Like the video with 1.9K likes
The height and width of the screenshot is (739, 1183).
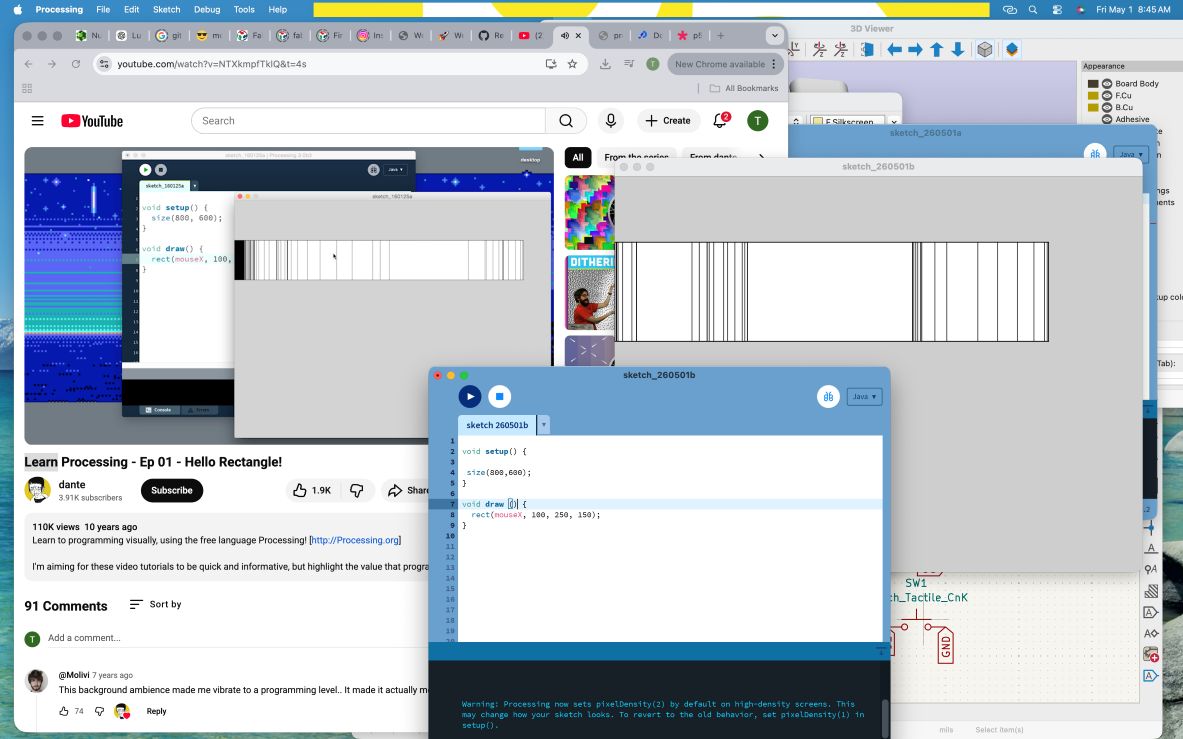pyautogui.click(x=312, y=490)
